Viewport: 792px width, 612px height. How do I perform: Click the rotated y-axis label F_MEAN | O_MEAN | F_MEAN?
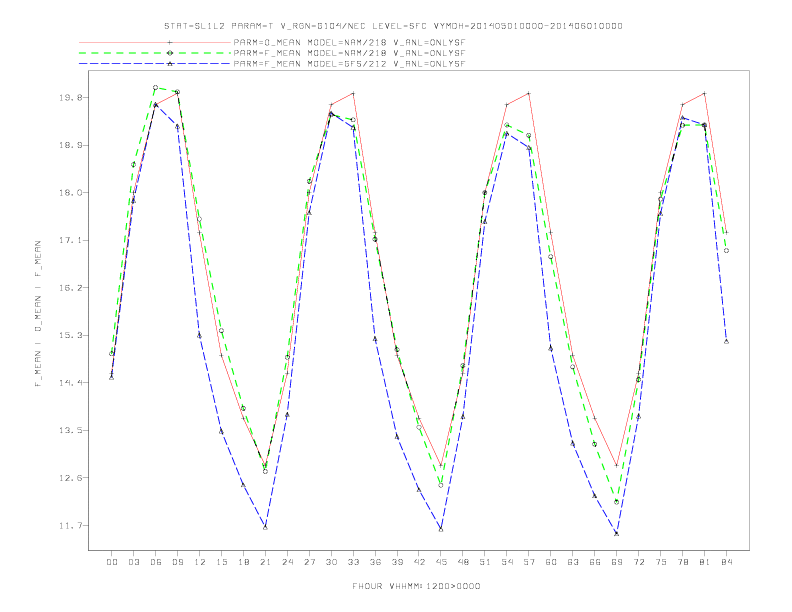click(x=38, y=314)
